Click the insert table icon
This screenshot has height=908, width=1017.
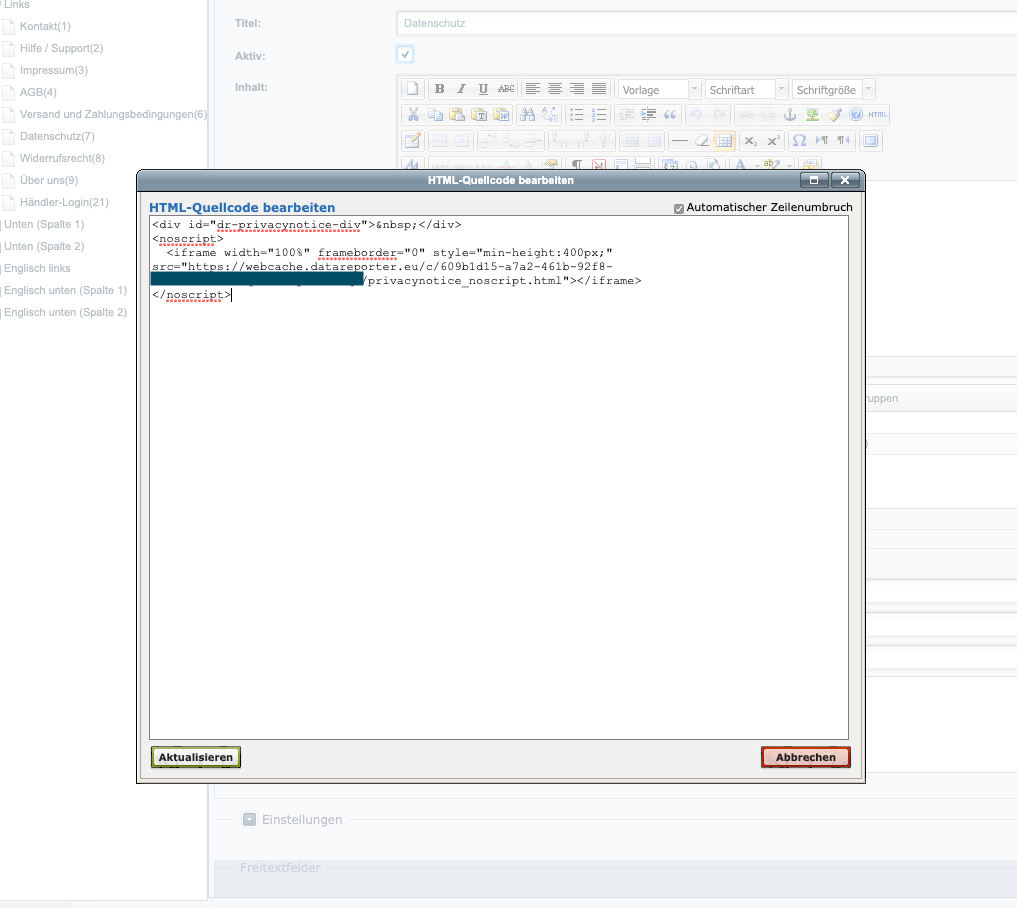pos(726,140)
